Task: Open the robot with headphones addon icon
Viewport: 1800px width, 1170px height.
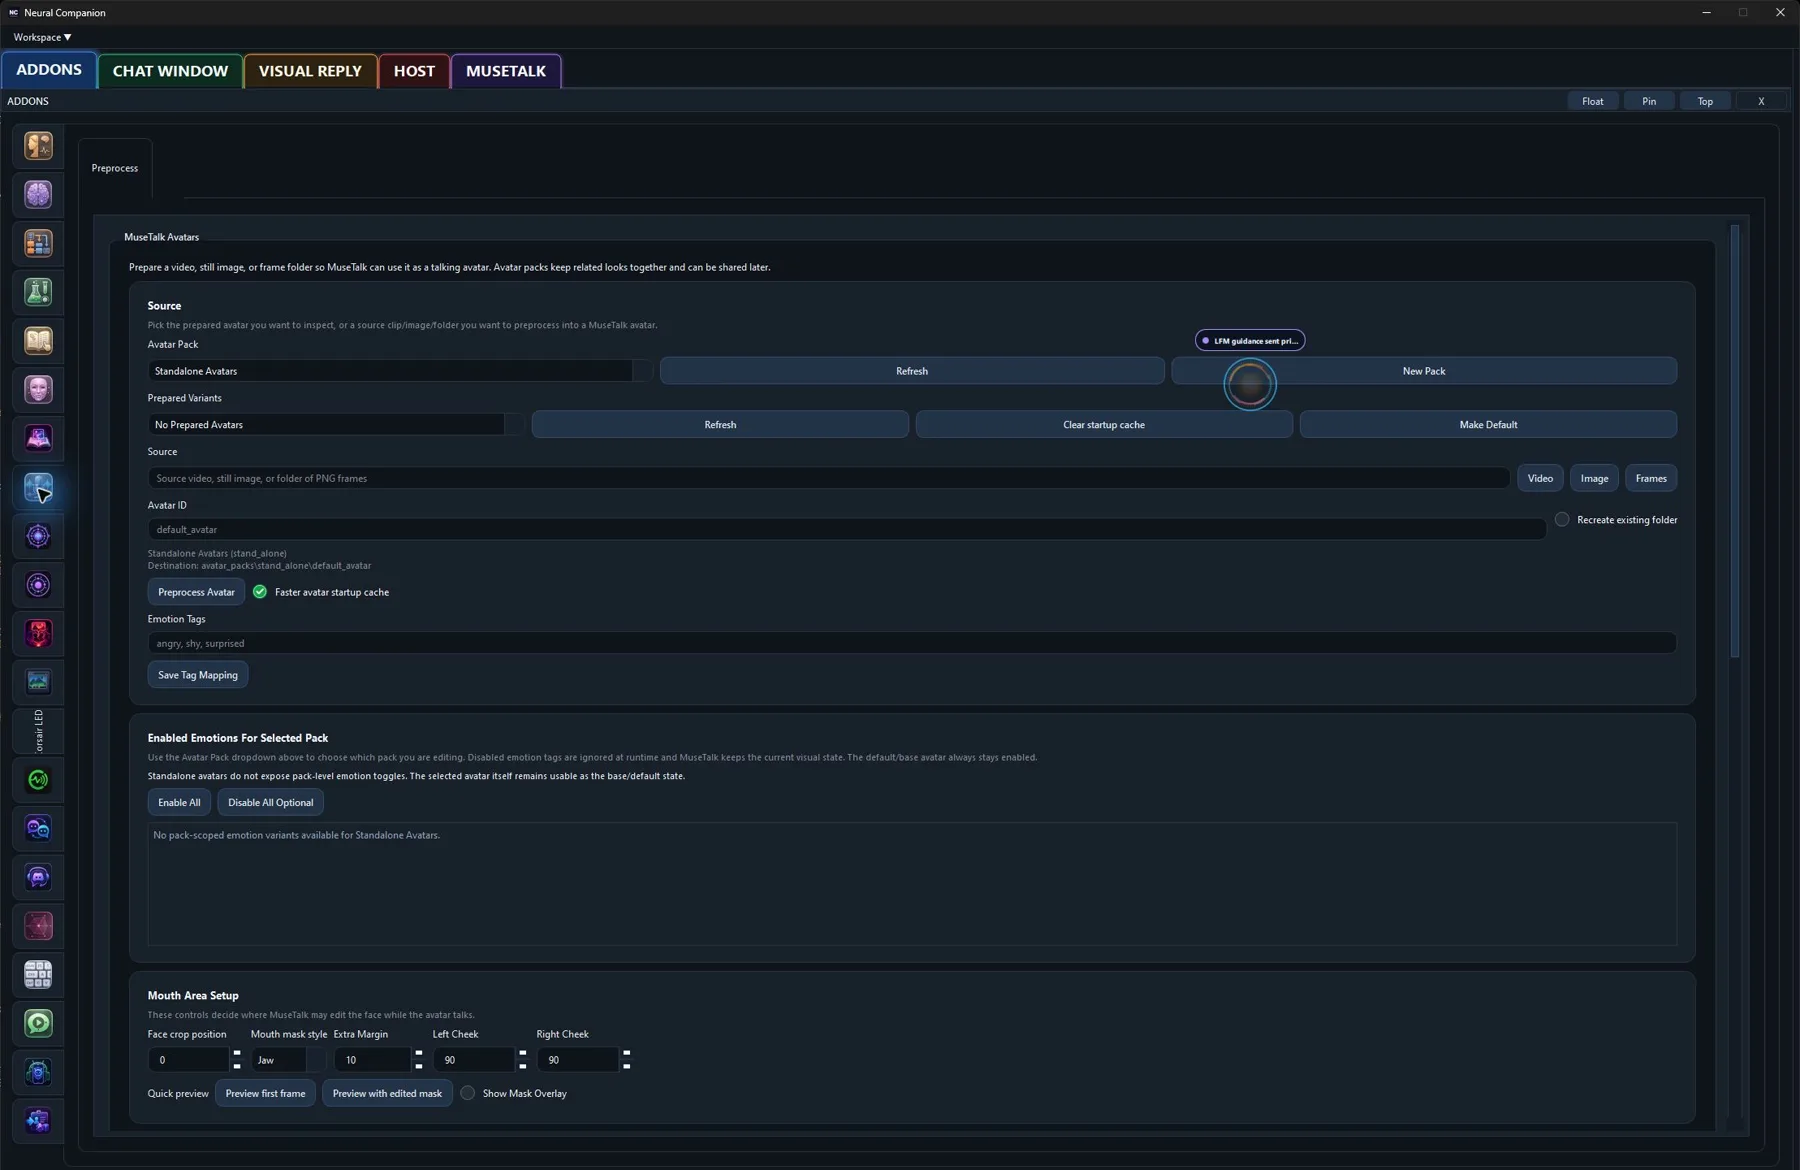Action: click(x=38, y=1072)
